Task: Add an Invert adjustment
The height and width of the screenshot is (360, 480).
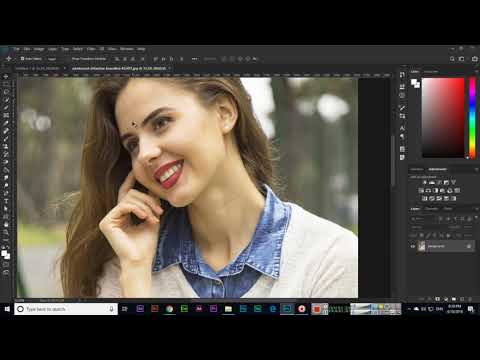Action: click(425, 198)
